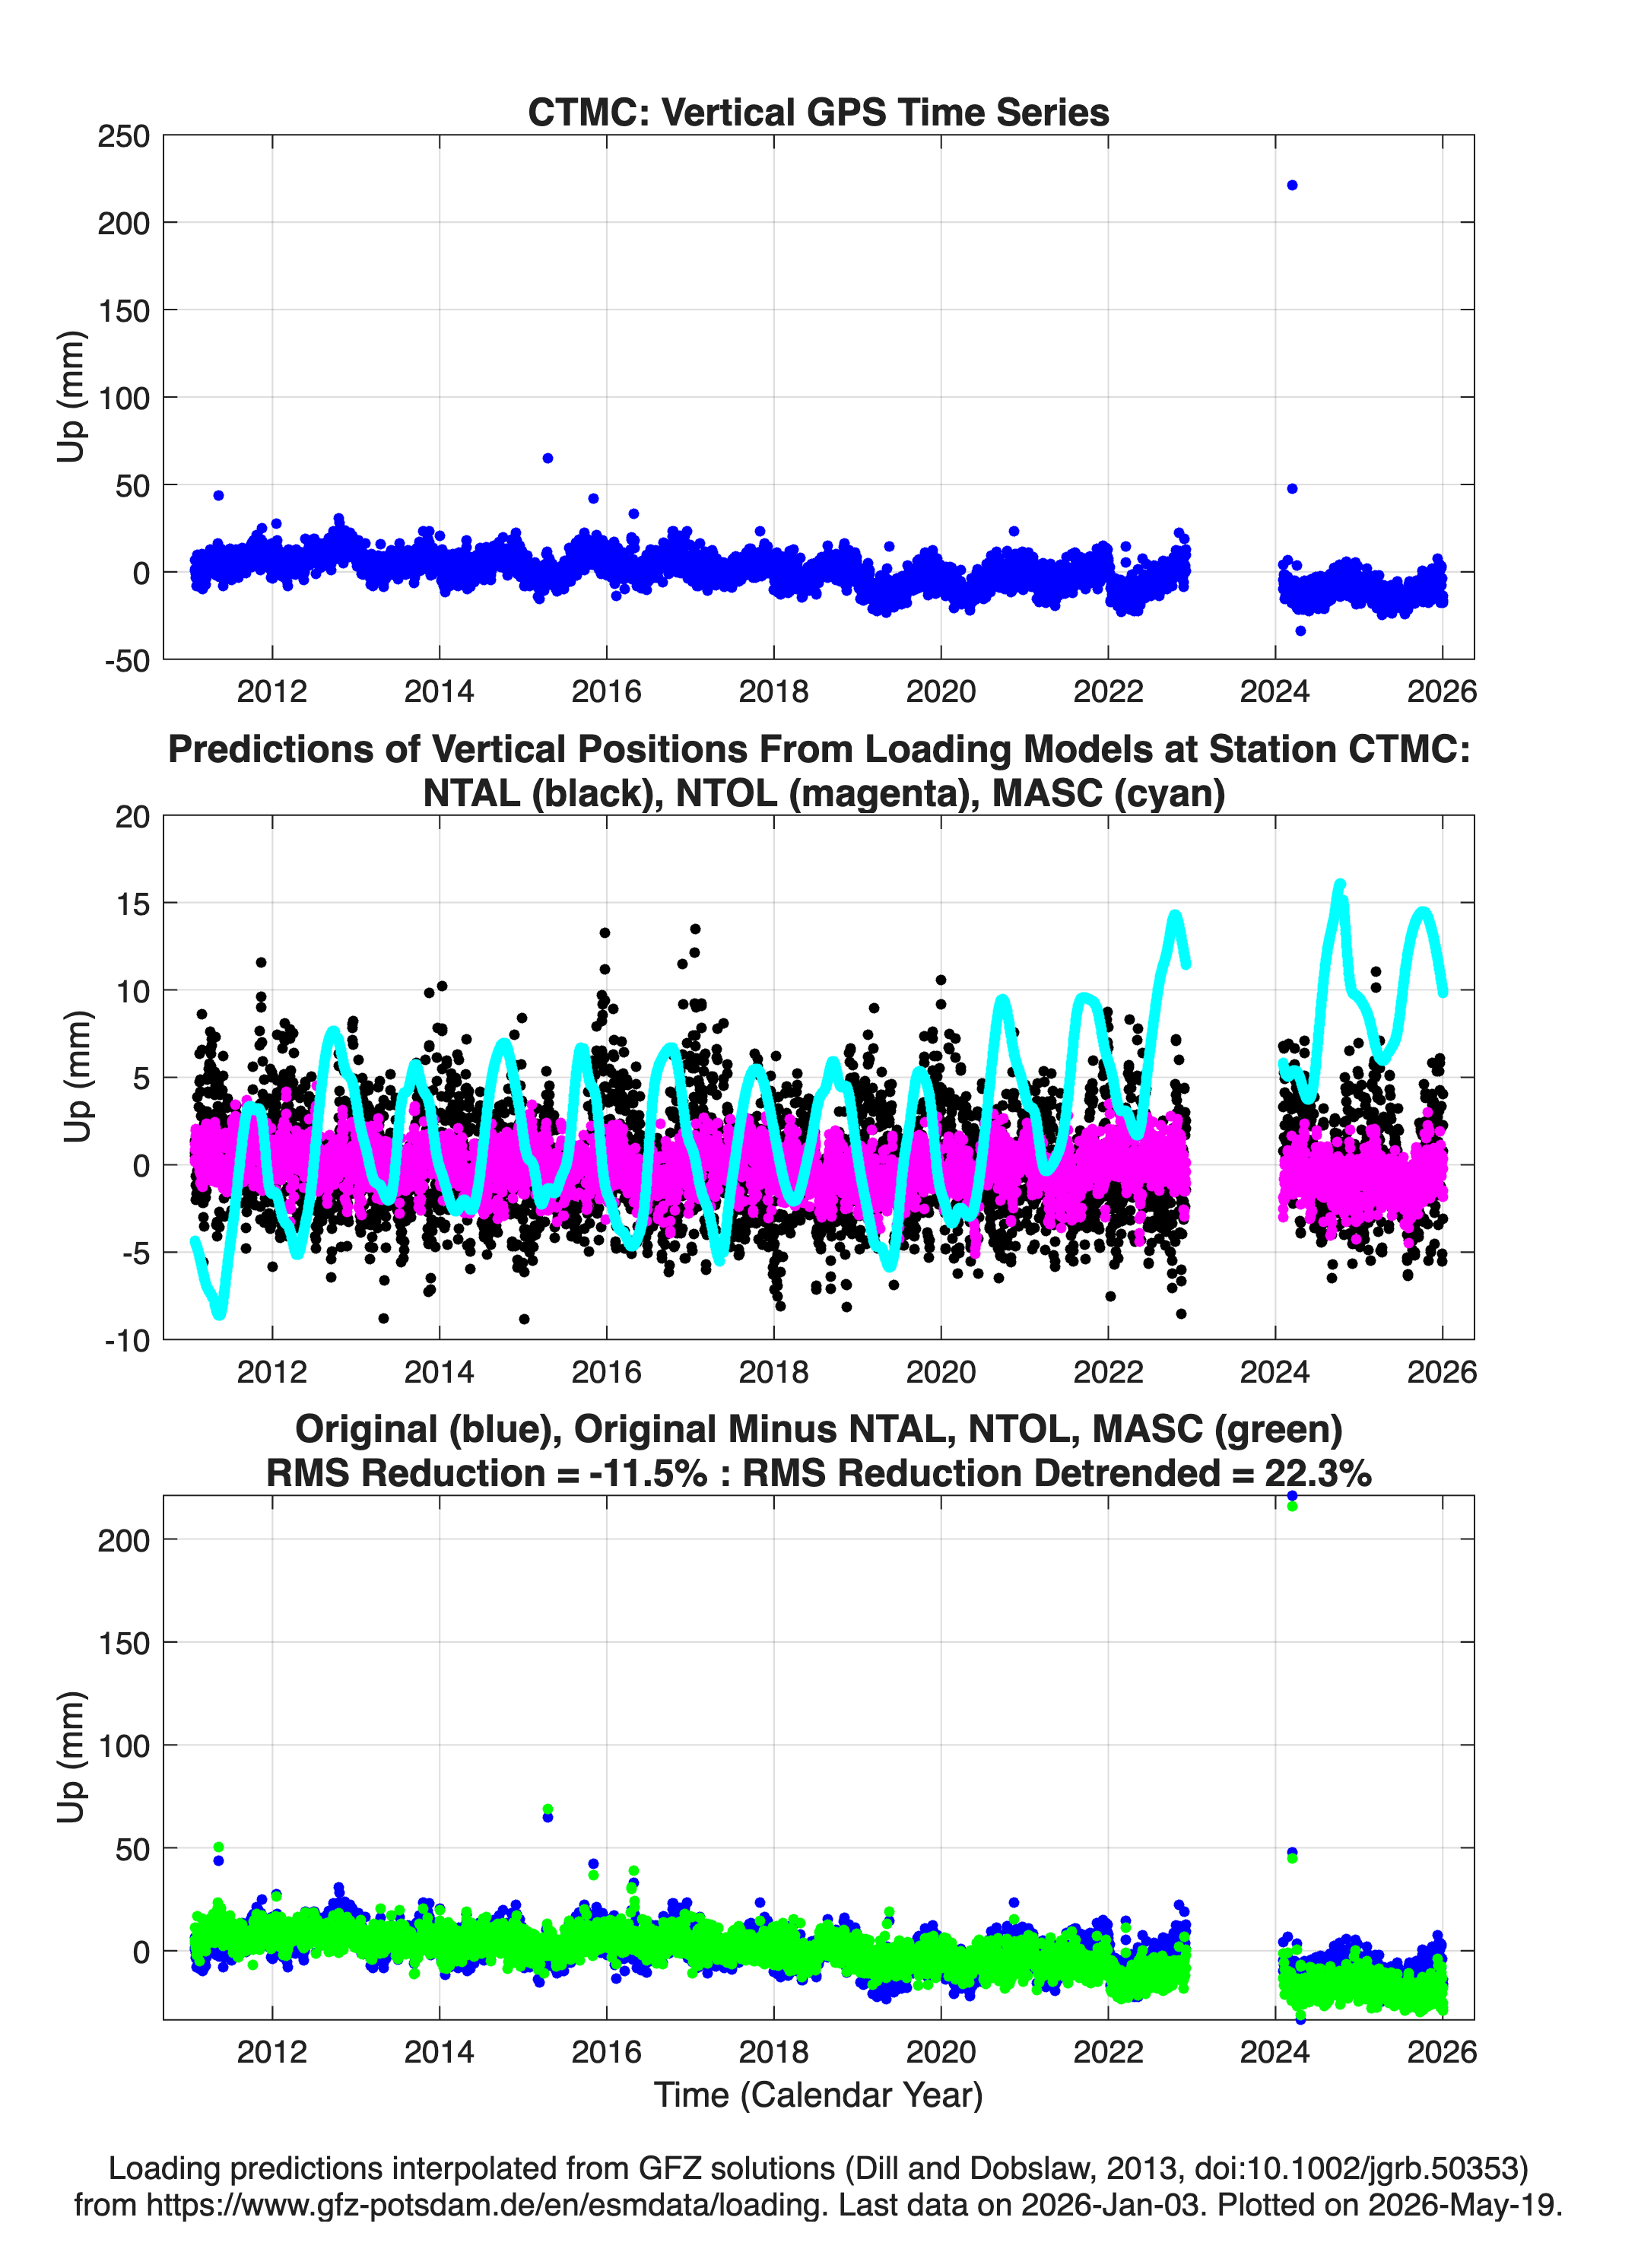Click the 20 y-axis label on middle plot
The width and height of the screenshot is (1638, 2268).
click(132, 817)
